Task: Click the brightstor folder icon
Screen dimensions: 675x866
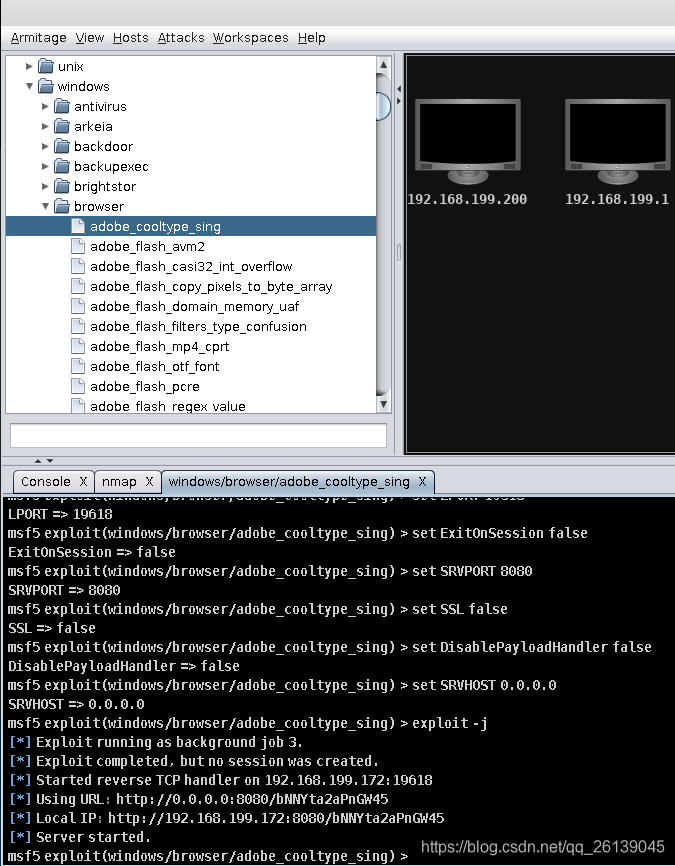Action: point(62,186)
